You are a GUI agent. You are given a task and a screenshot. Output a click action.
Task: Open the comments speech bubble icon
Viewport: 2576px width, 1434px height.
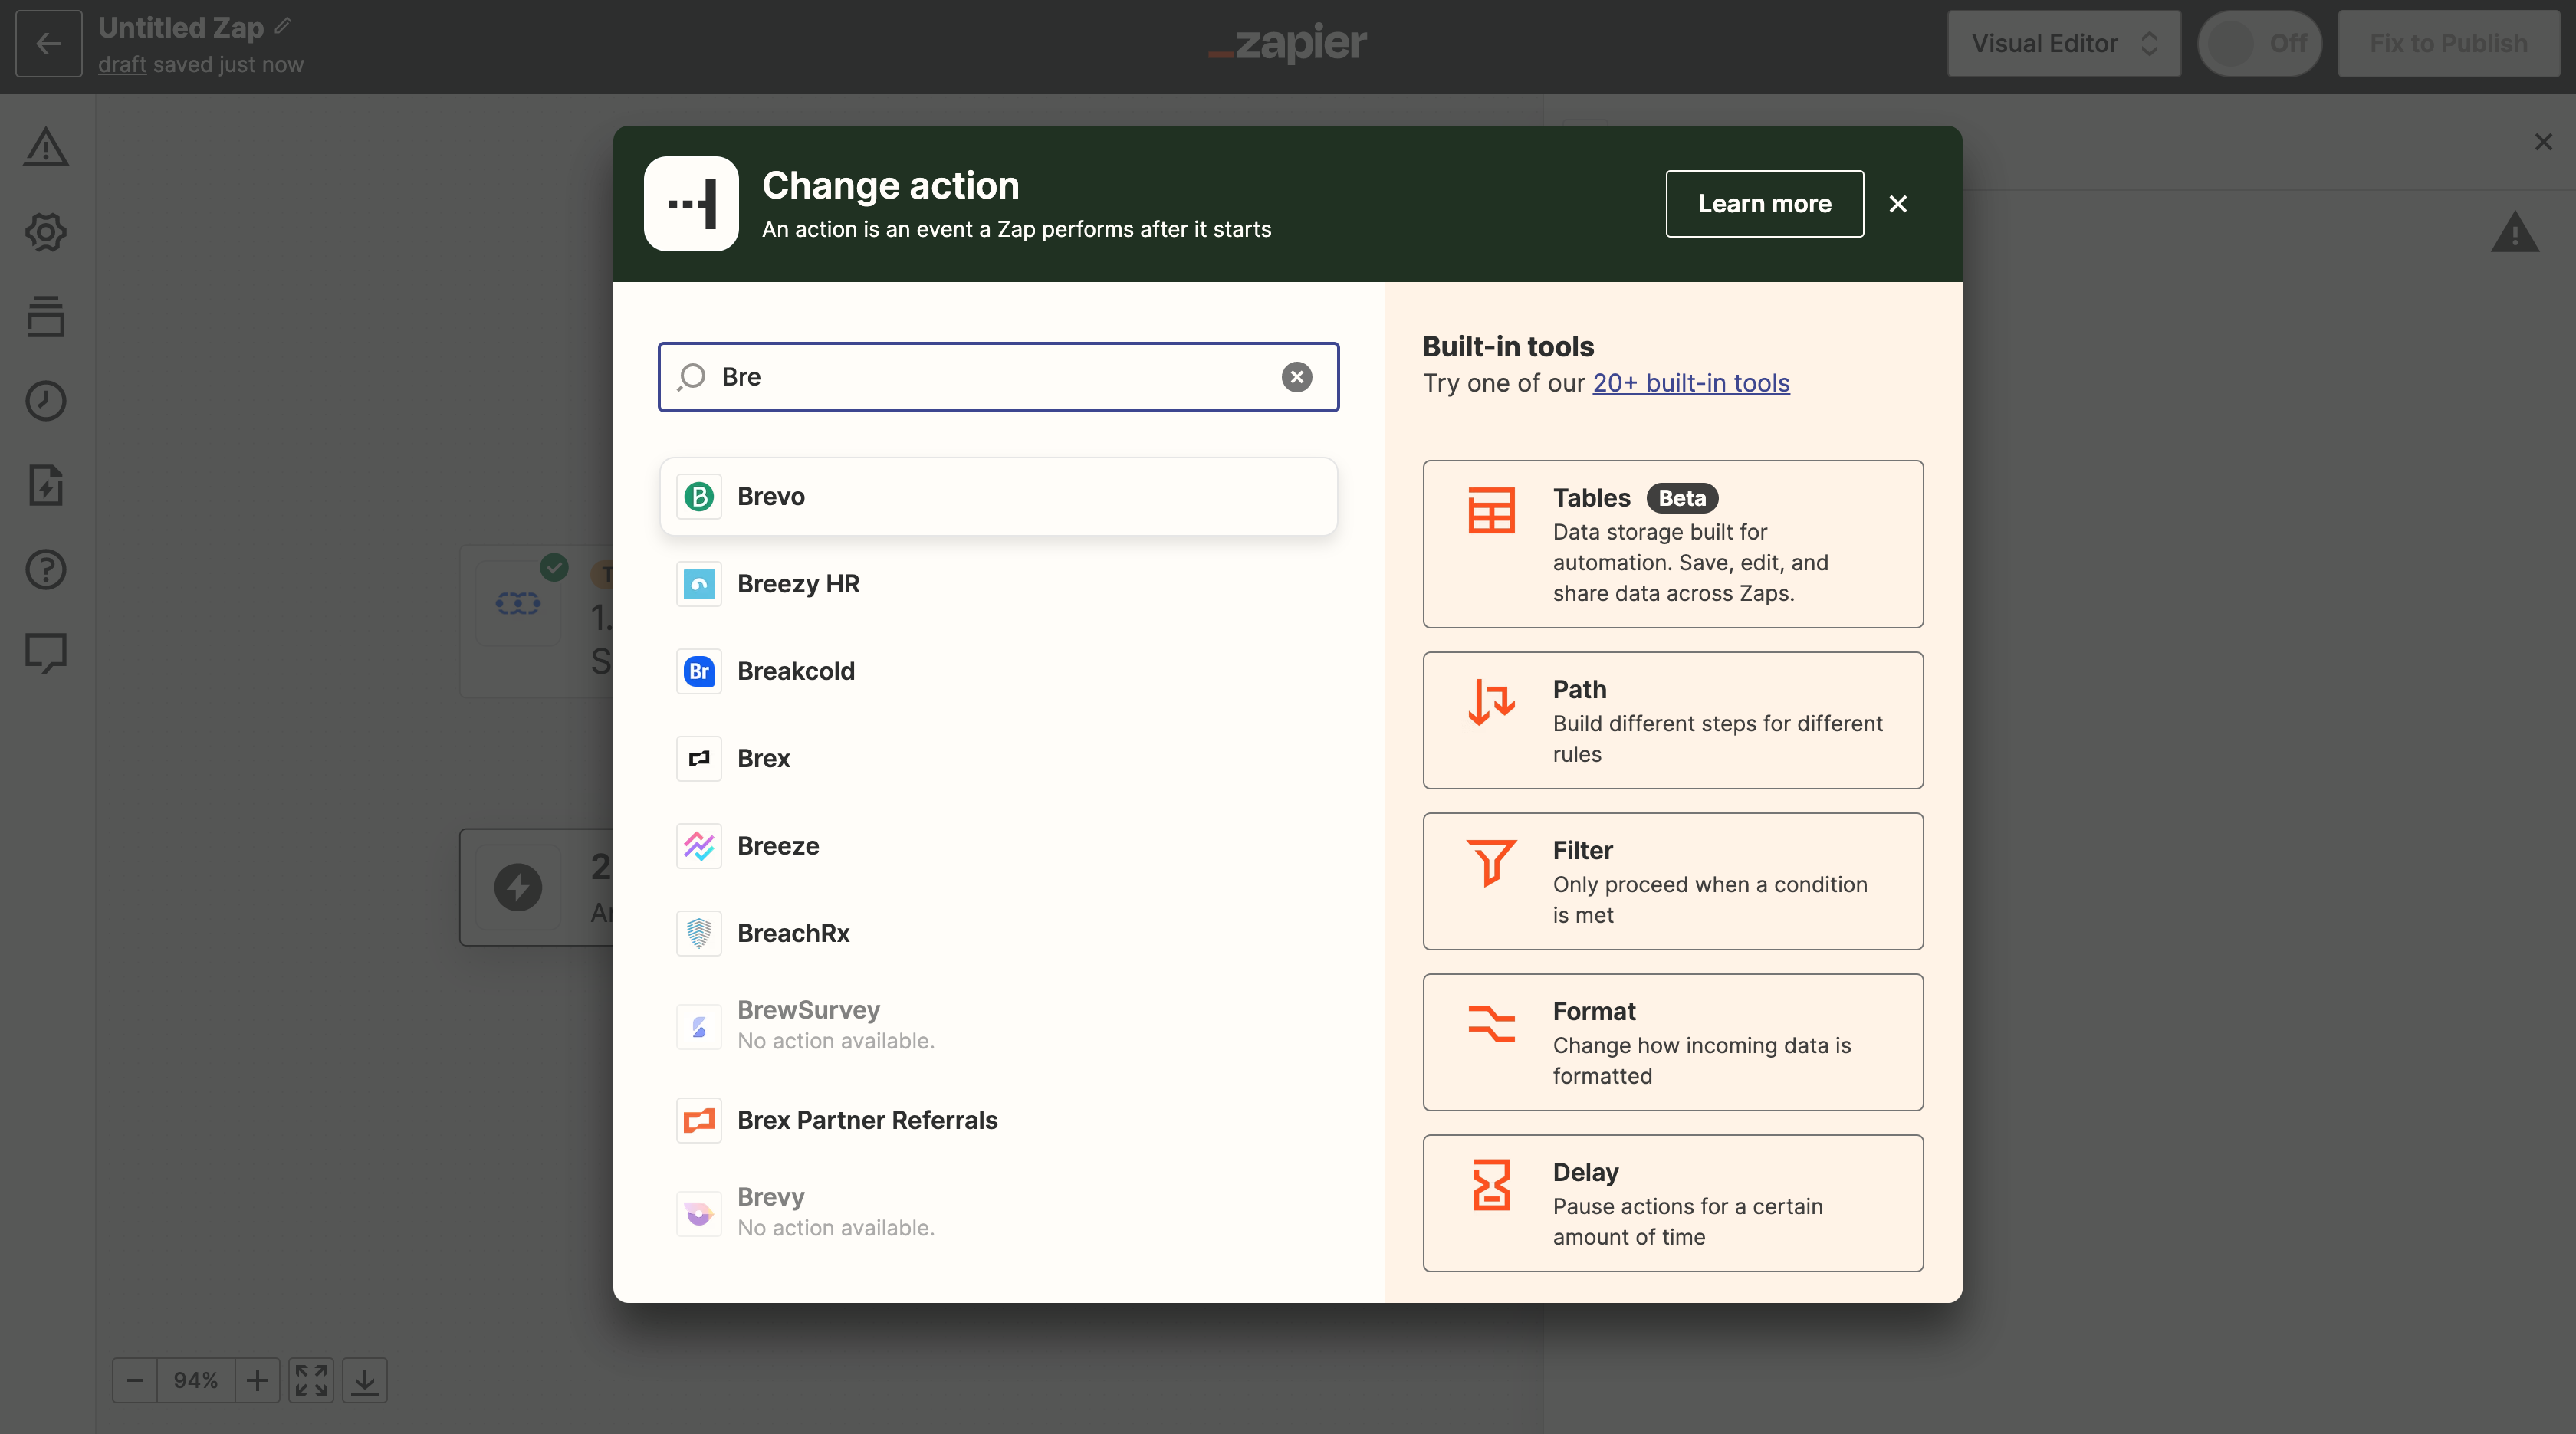click(46, 654)
